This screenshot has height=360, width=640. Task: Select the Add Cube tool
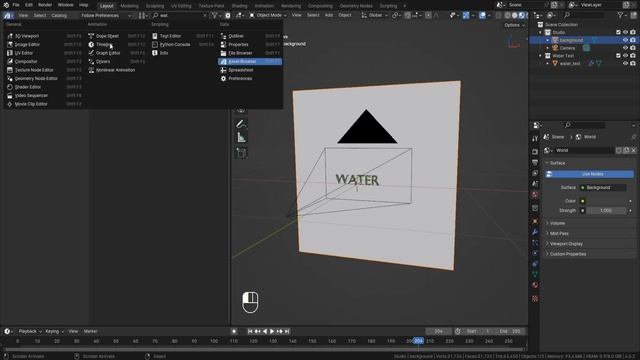(x=241, y=153)
